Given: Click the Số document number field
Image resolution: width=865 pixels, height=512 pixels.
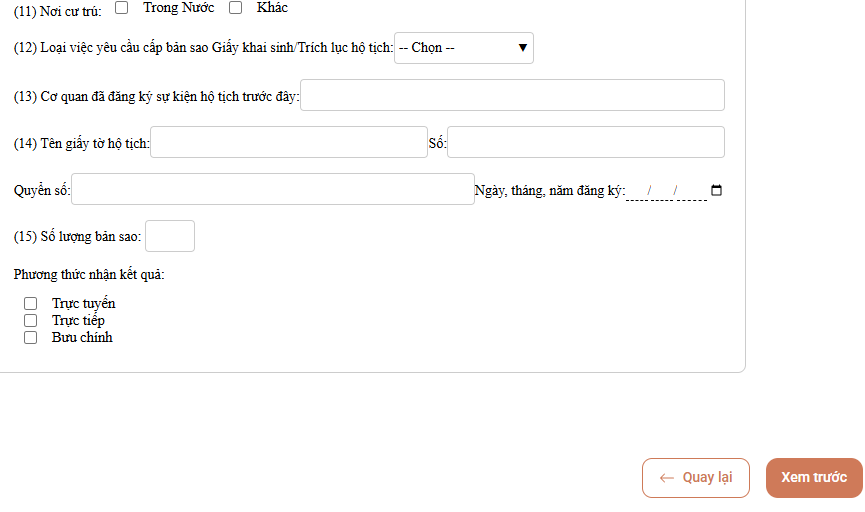Looking at the screenshot, I should coord(585,142).
